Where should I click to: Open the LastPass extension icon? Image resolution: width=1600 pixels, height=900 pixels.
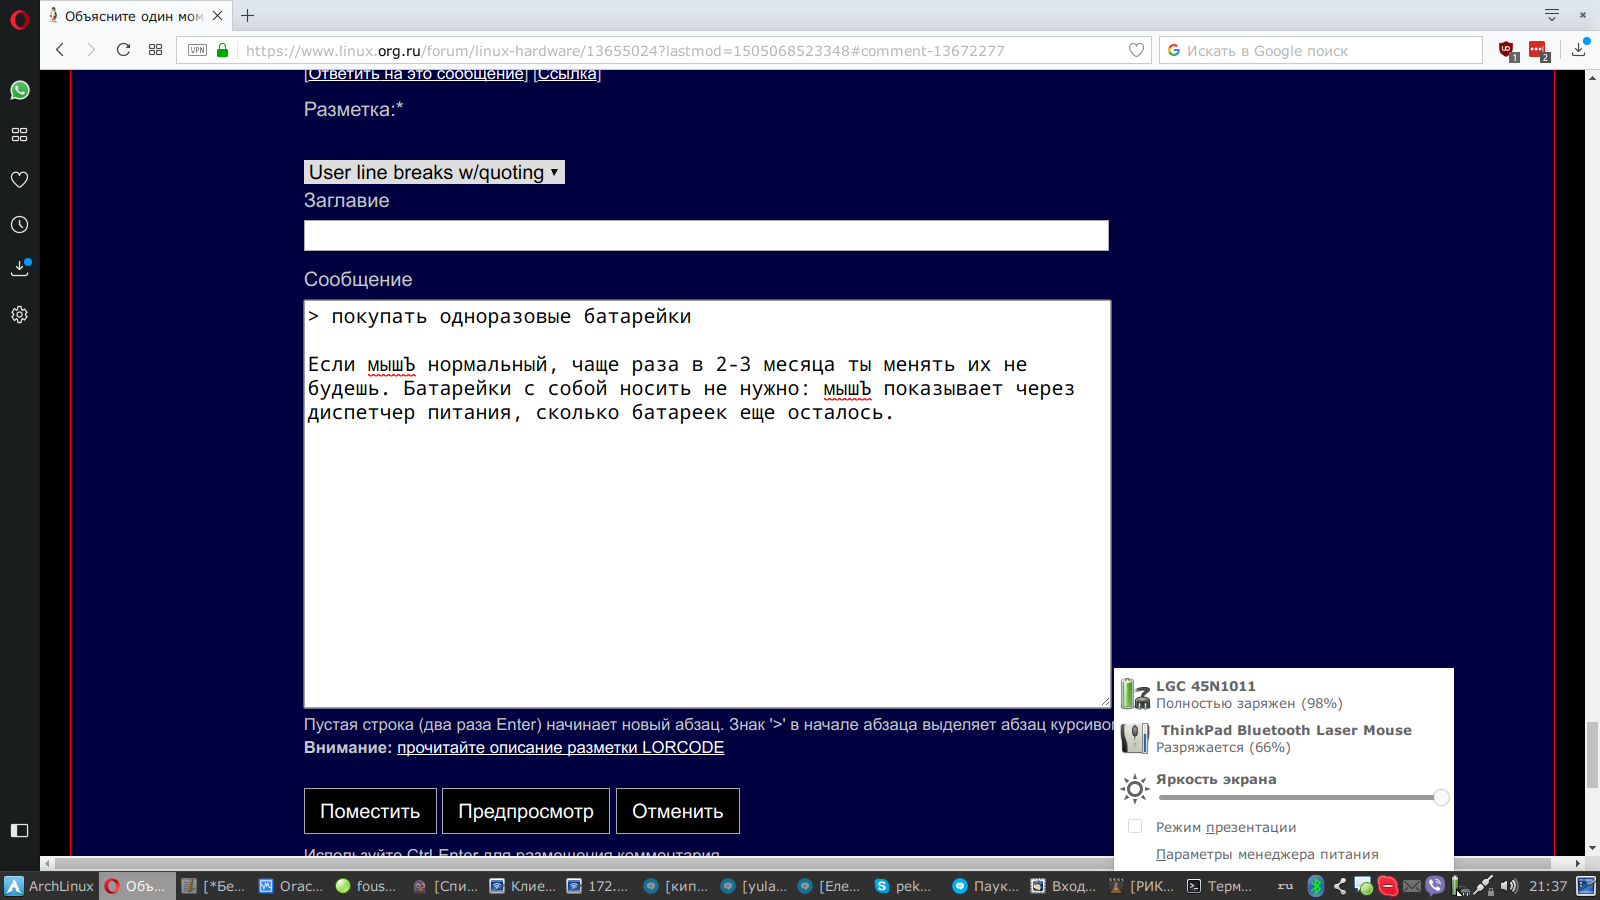click(1538, 50)
